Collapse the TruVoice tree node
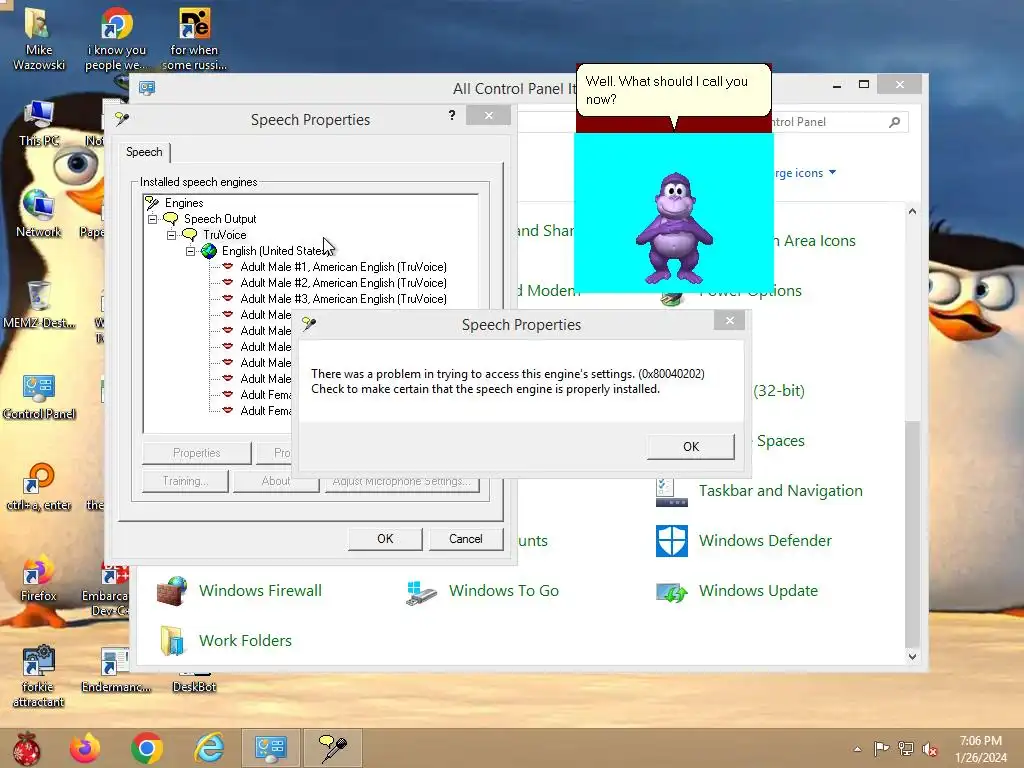The height and width of the screenshot is (768, 1024). [171, 235]
